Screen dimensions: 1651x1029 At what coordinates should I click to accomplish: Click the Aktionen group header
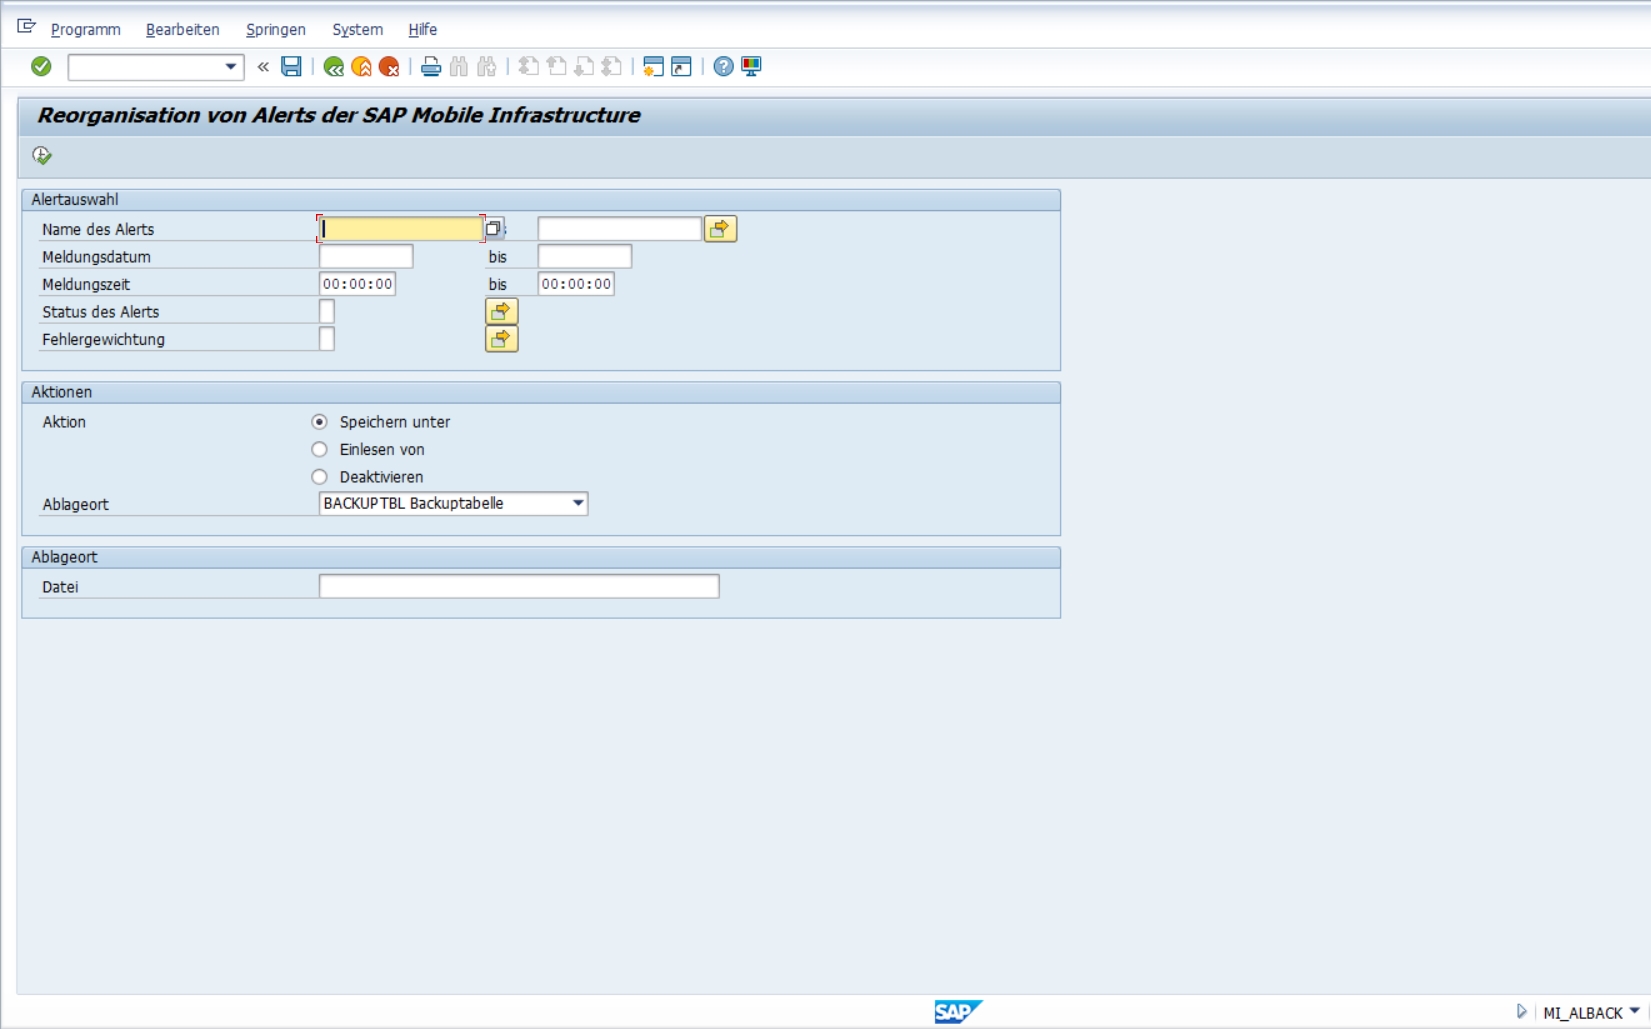click(541, 392)
